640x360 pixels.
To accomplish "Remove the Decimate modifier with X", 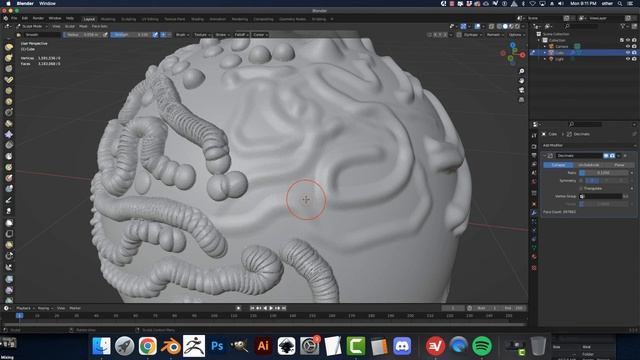I will 625,156.
